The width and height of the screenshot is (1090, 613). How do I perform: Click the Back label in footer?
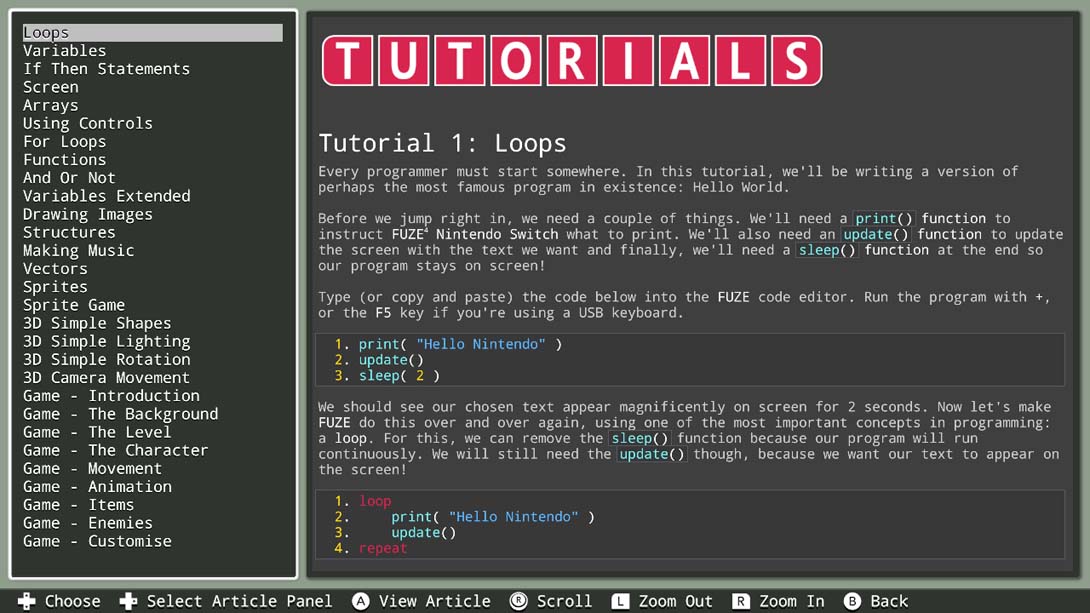pos(889,601)
